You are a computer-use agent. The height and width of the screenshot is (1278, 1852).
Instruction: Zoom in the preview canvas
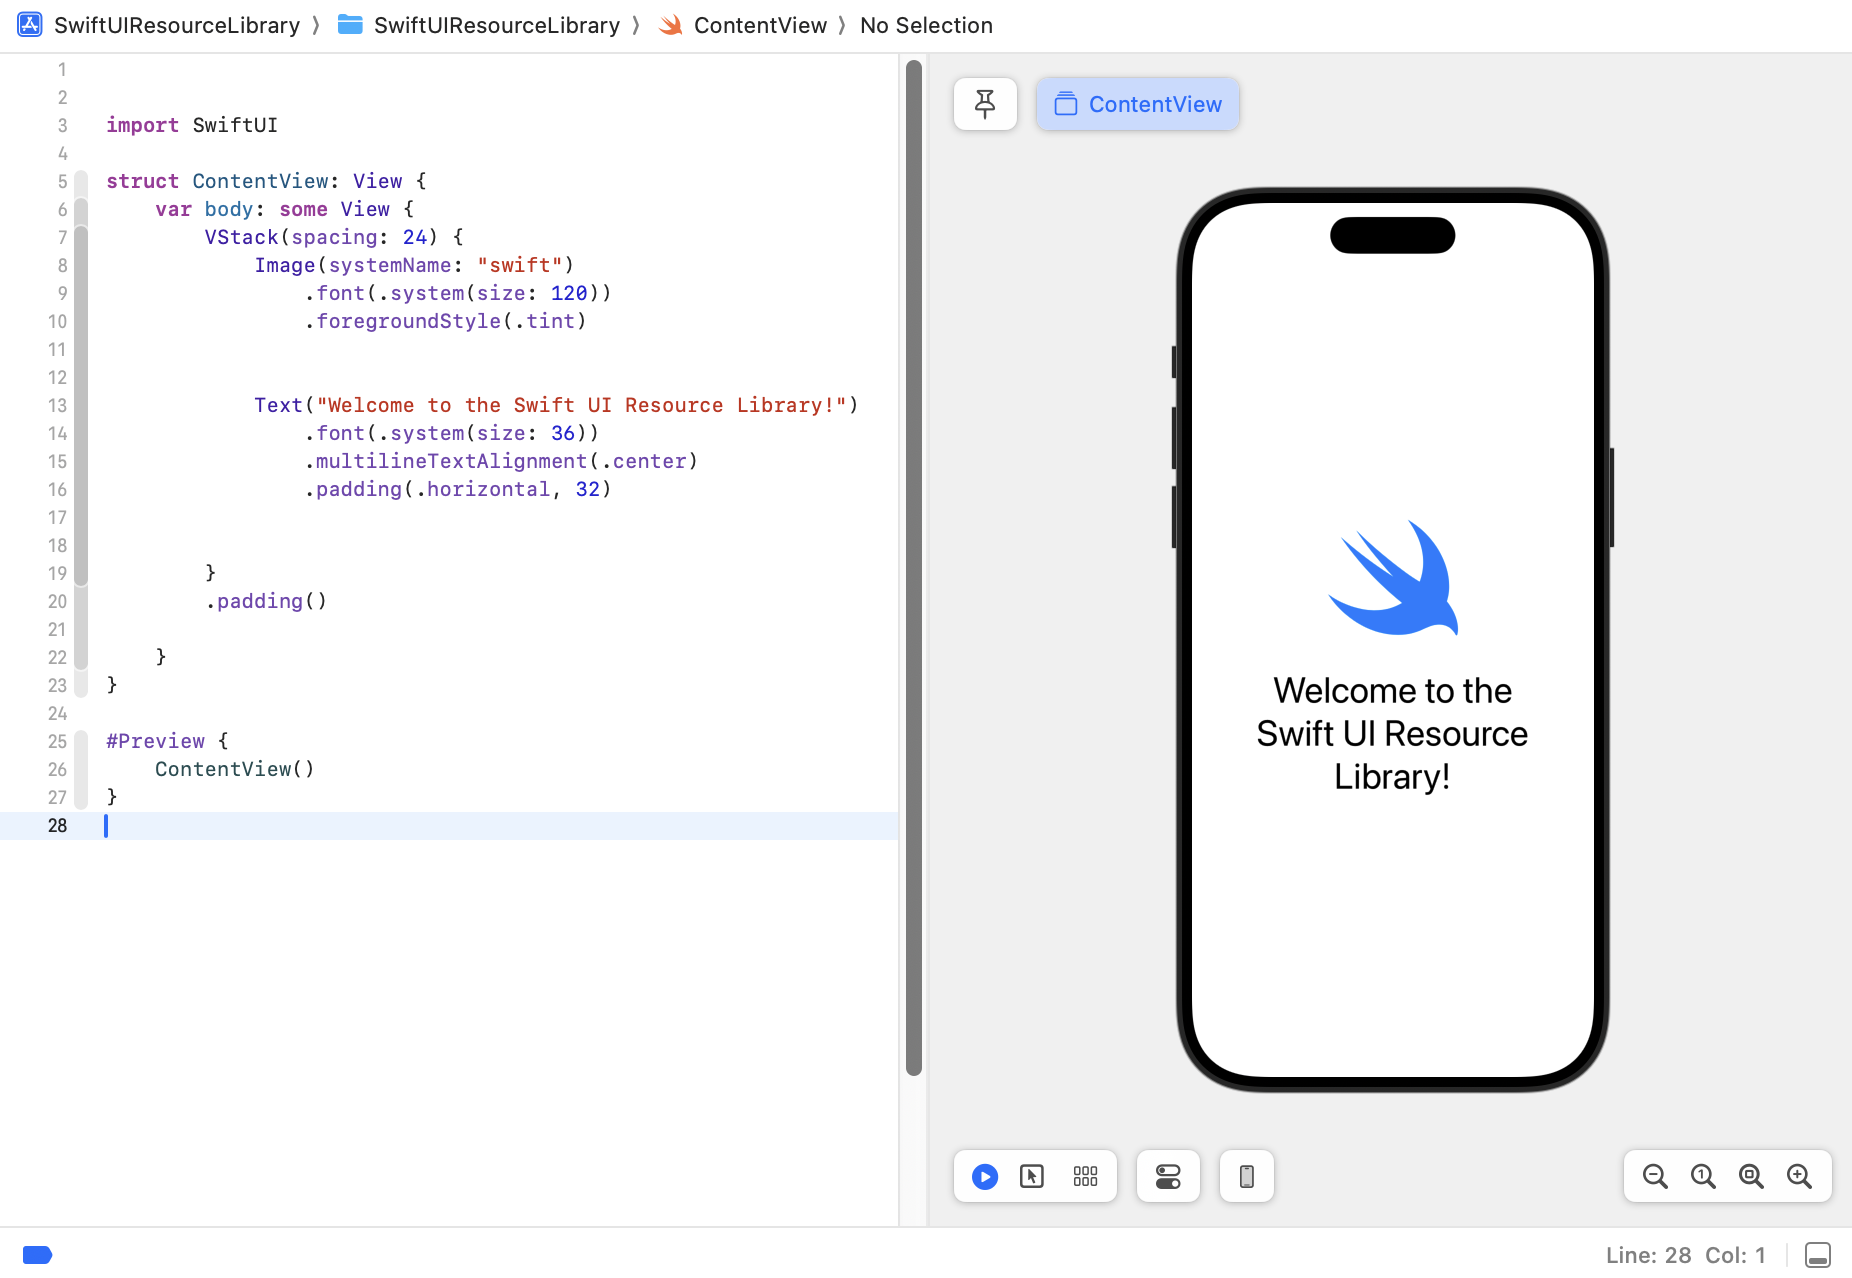tap(1799, 1176)
